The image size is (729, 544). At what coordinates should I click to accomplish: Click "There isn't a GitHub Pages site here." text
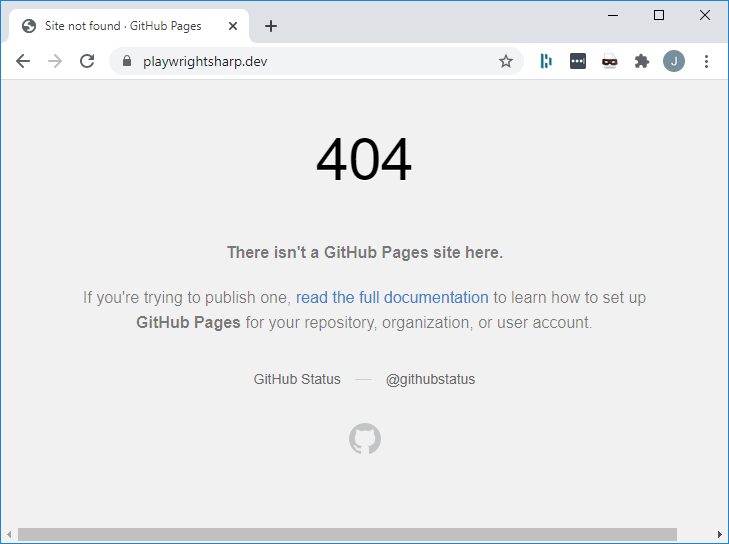(365, 252)
